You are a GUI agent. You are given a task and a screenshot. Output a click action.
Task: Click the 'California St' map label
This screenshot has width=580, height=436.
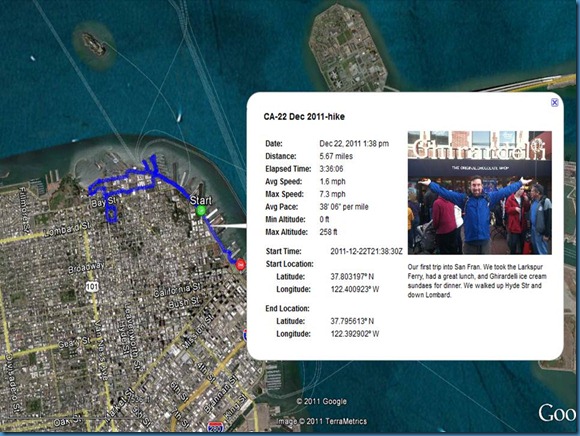click(177, 290)
